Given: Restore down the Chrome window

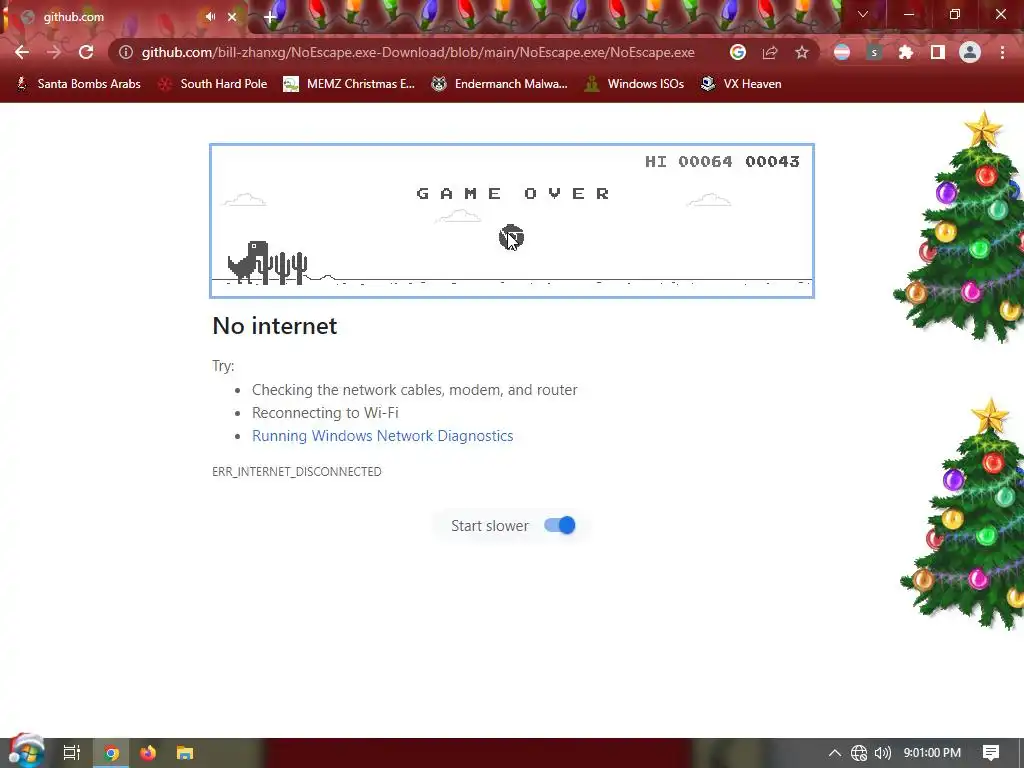Looking at the screenshot, I should (955, 14).
